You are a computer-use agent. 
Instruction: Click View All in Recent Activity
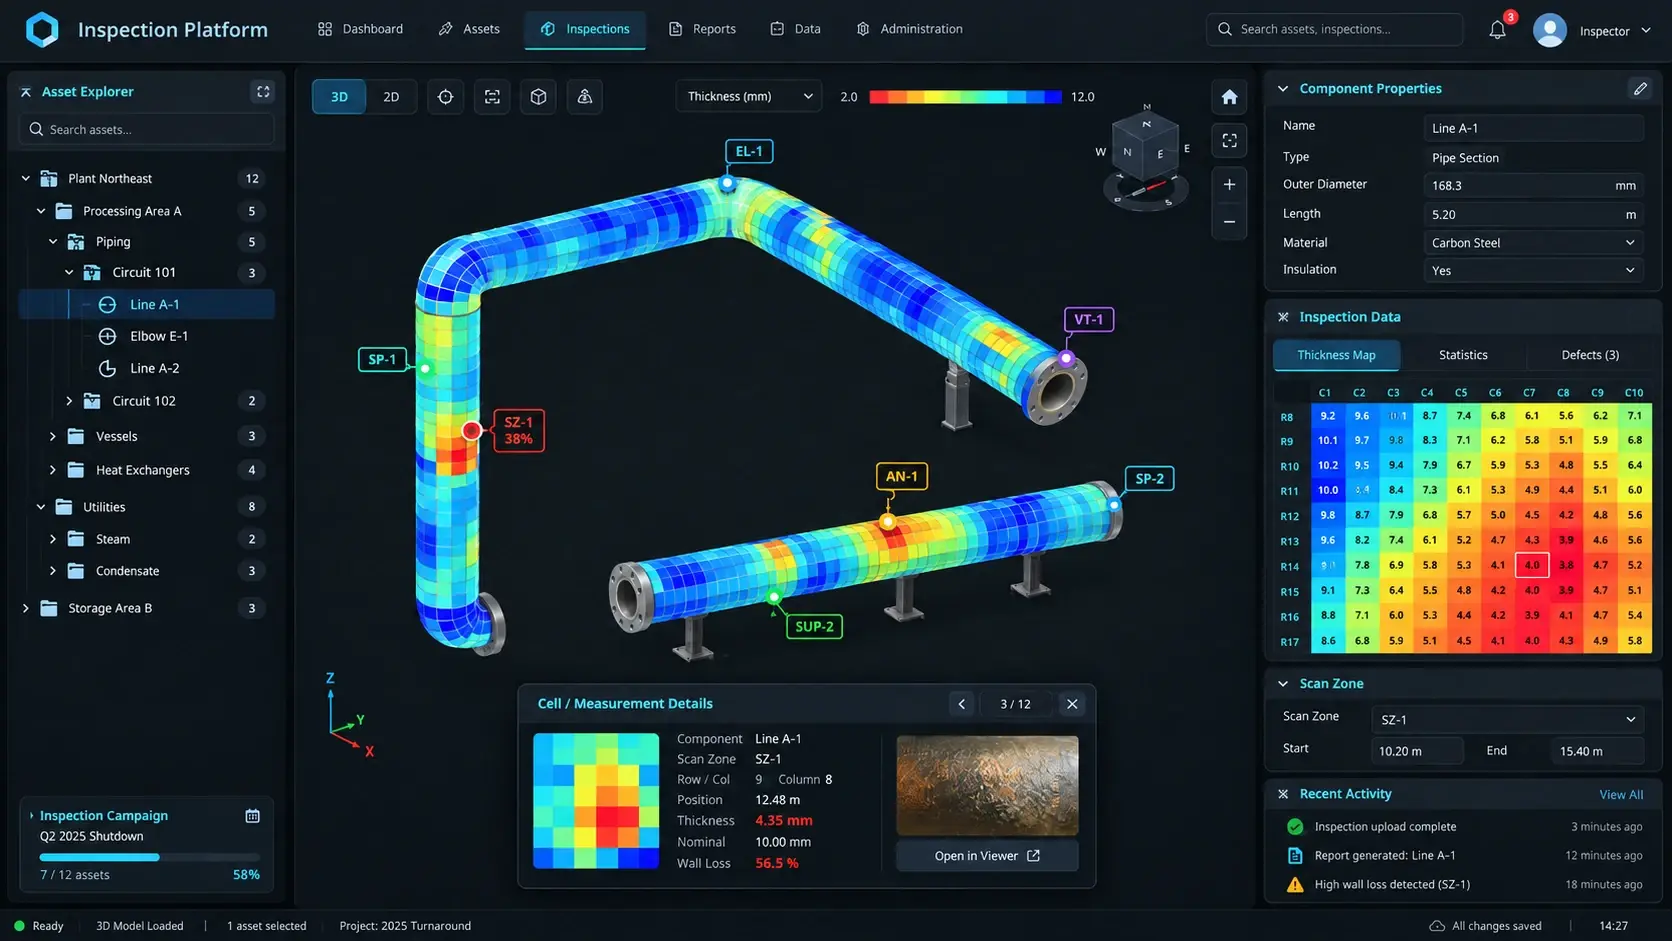pyautogui.click(x=1621, y=795)
